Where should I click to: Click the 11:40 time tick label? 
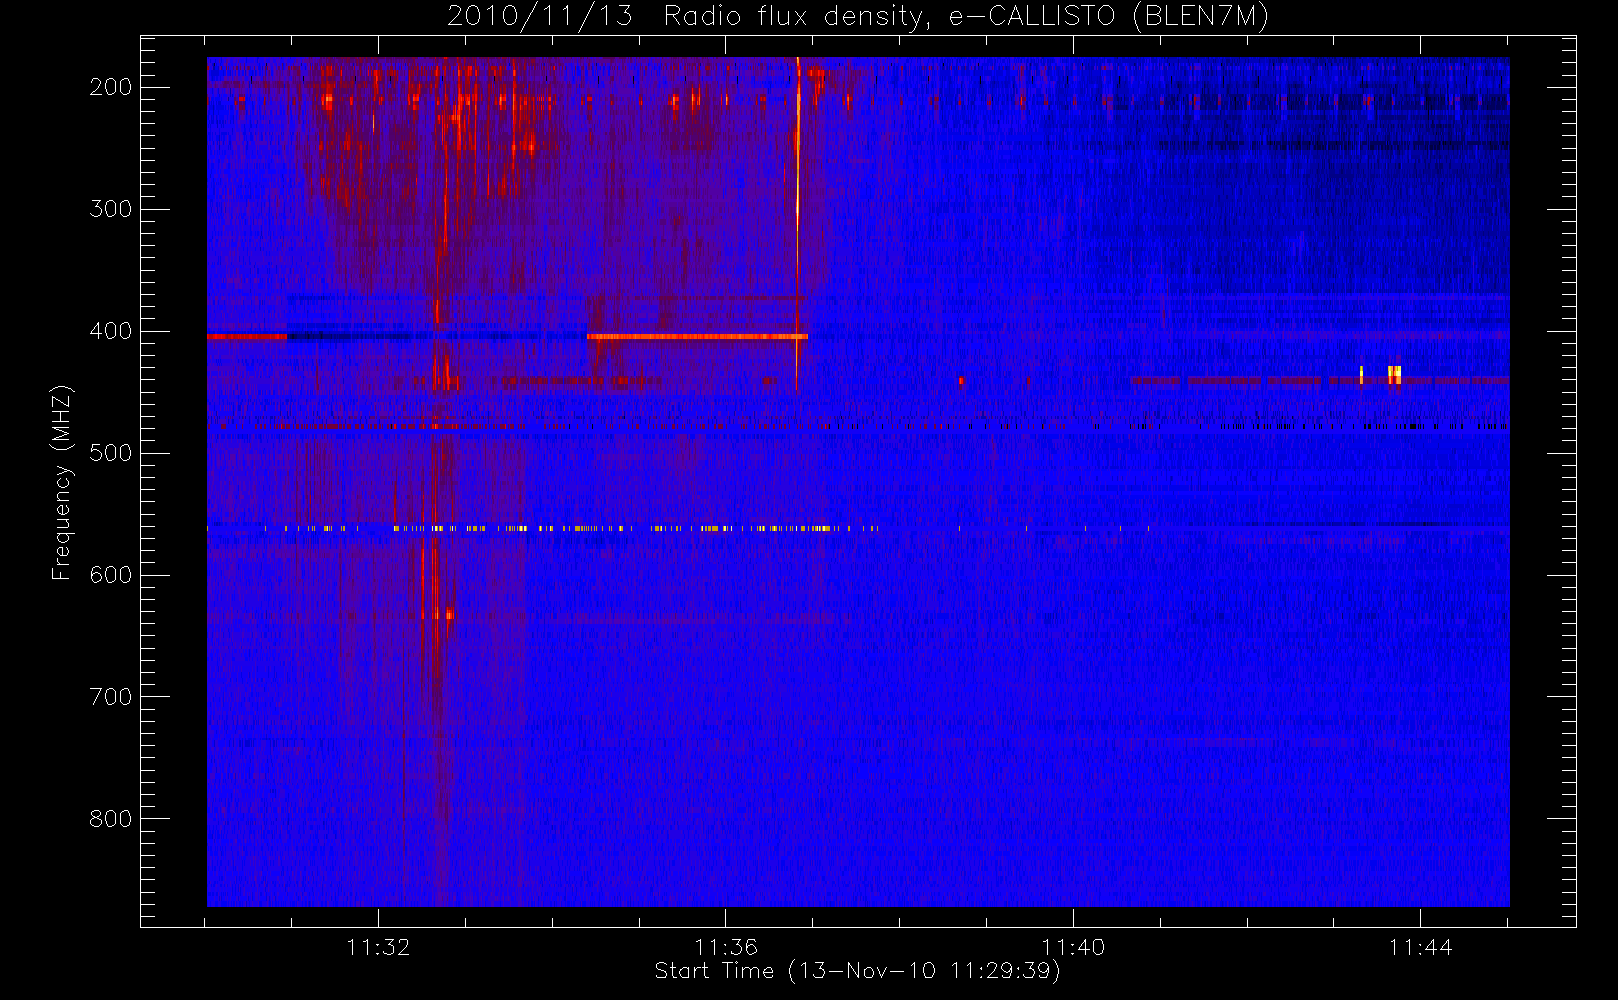pos(1073,947)
